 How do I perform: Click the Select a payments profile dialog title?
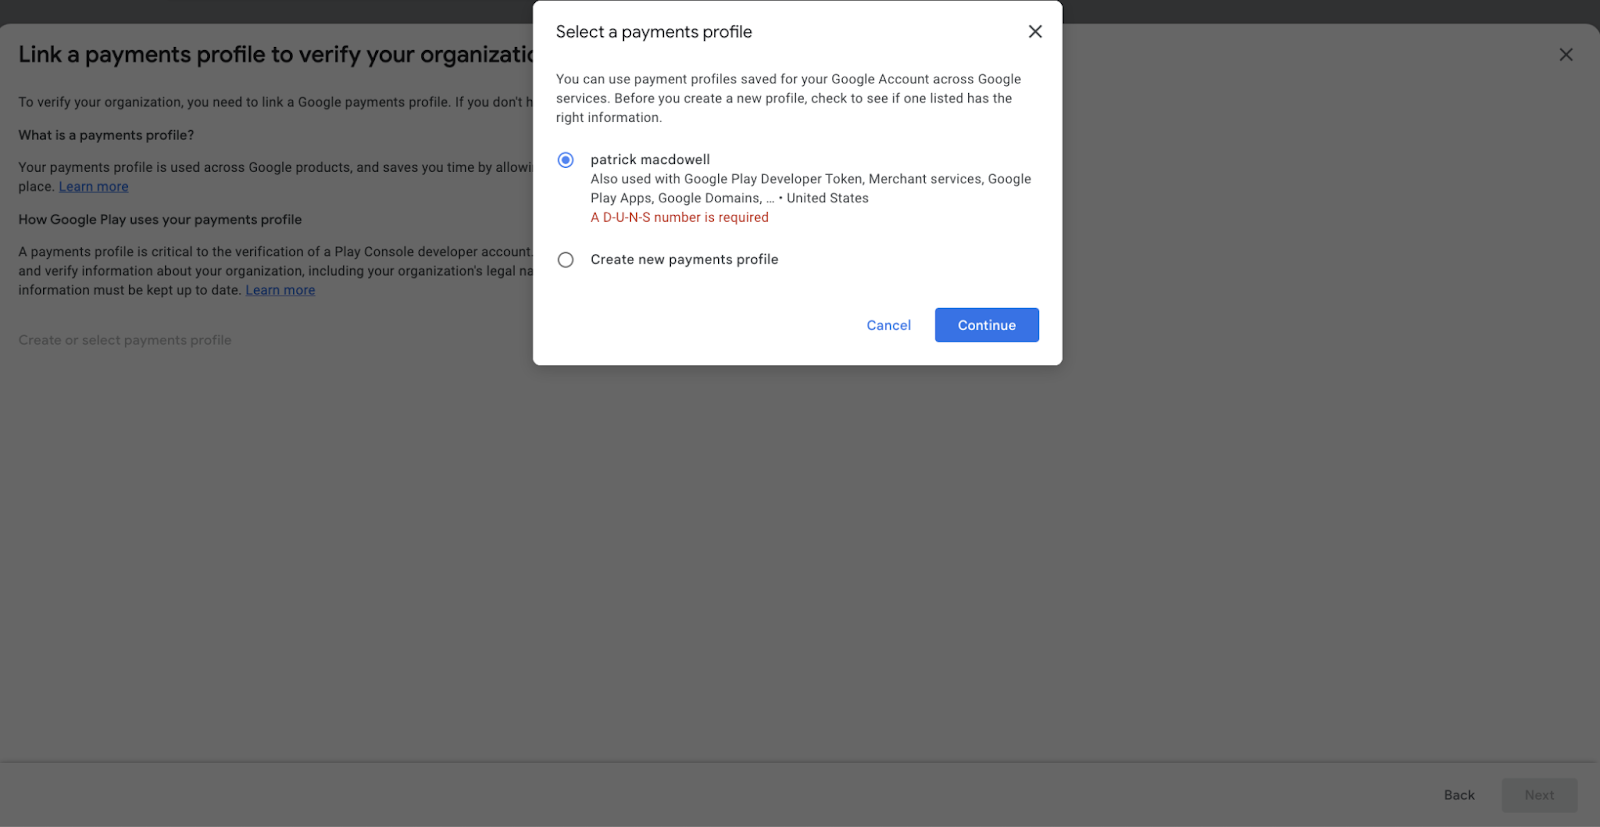coord(654,32)
